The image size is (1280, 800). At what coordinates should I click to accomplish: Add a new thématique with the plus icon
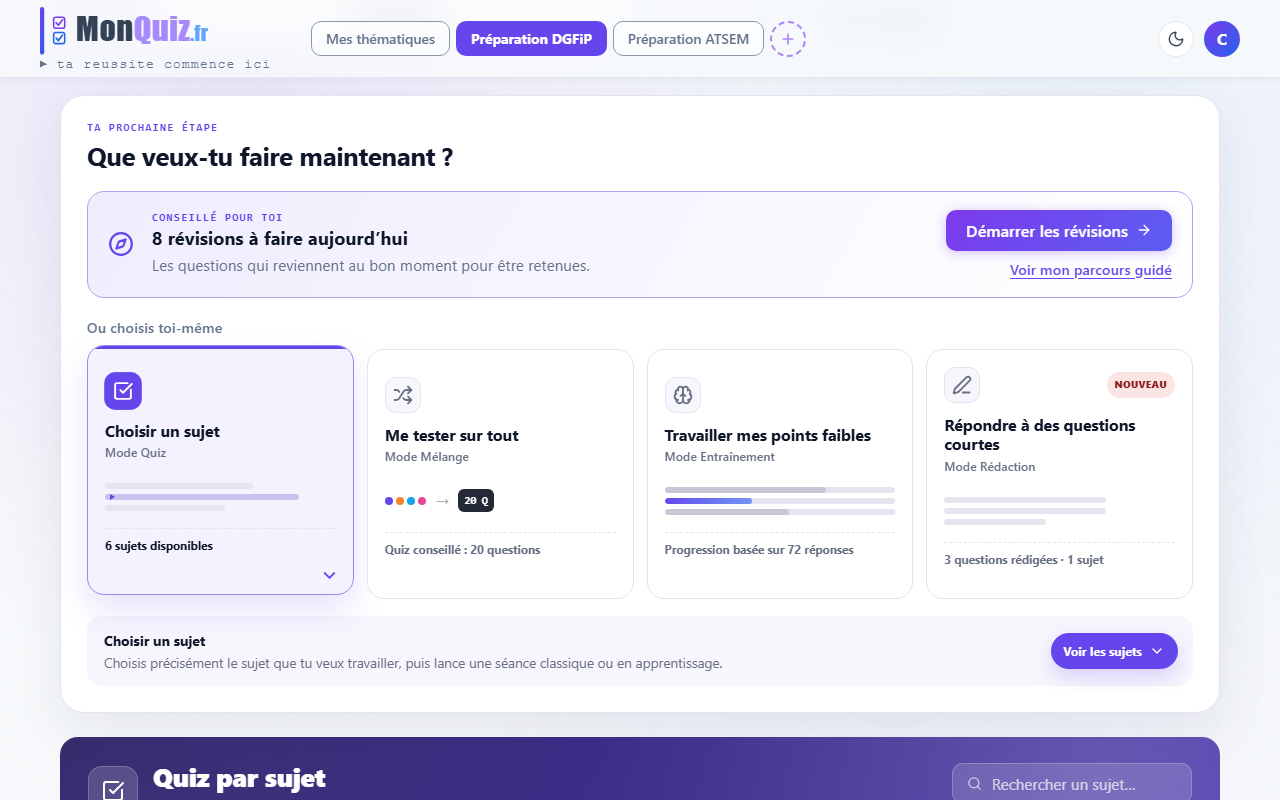point(788,39)
